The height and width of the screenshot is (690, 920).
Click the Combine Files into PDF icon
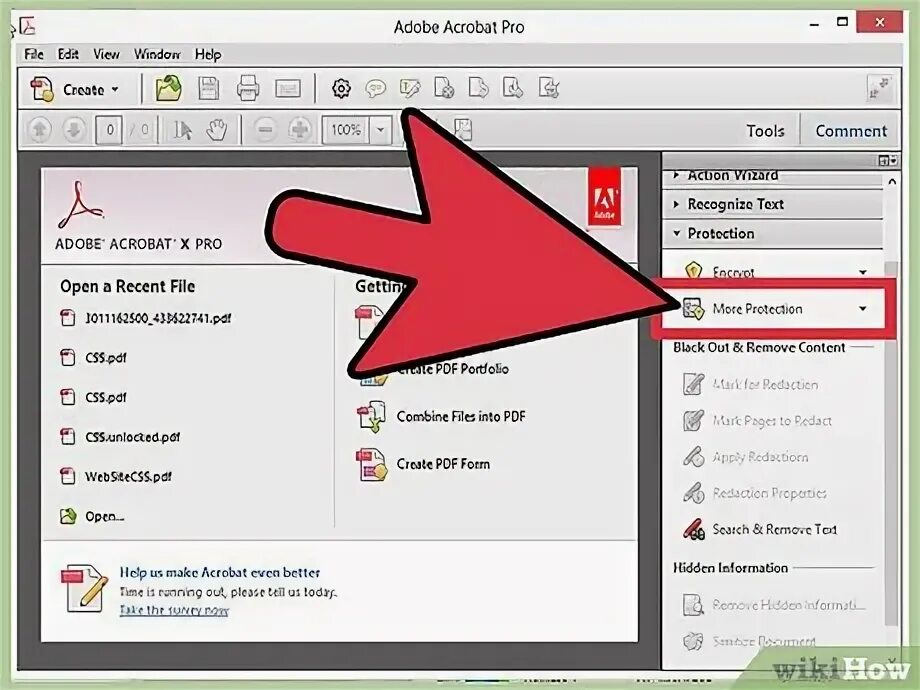pos(371,417)
